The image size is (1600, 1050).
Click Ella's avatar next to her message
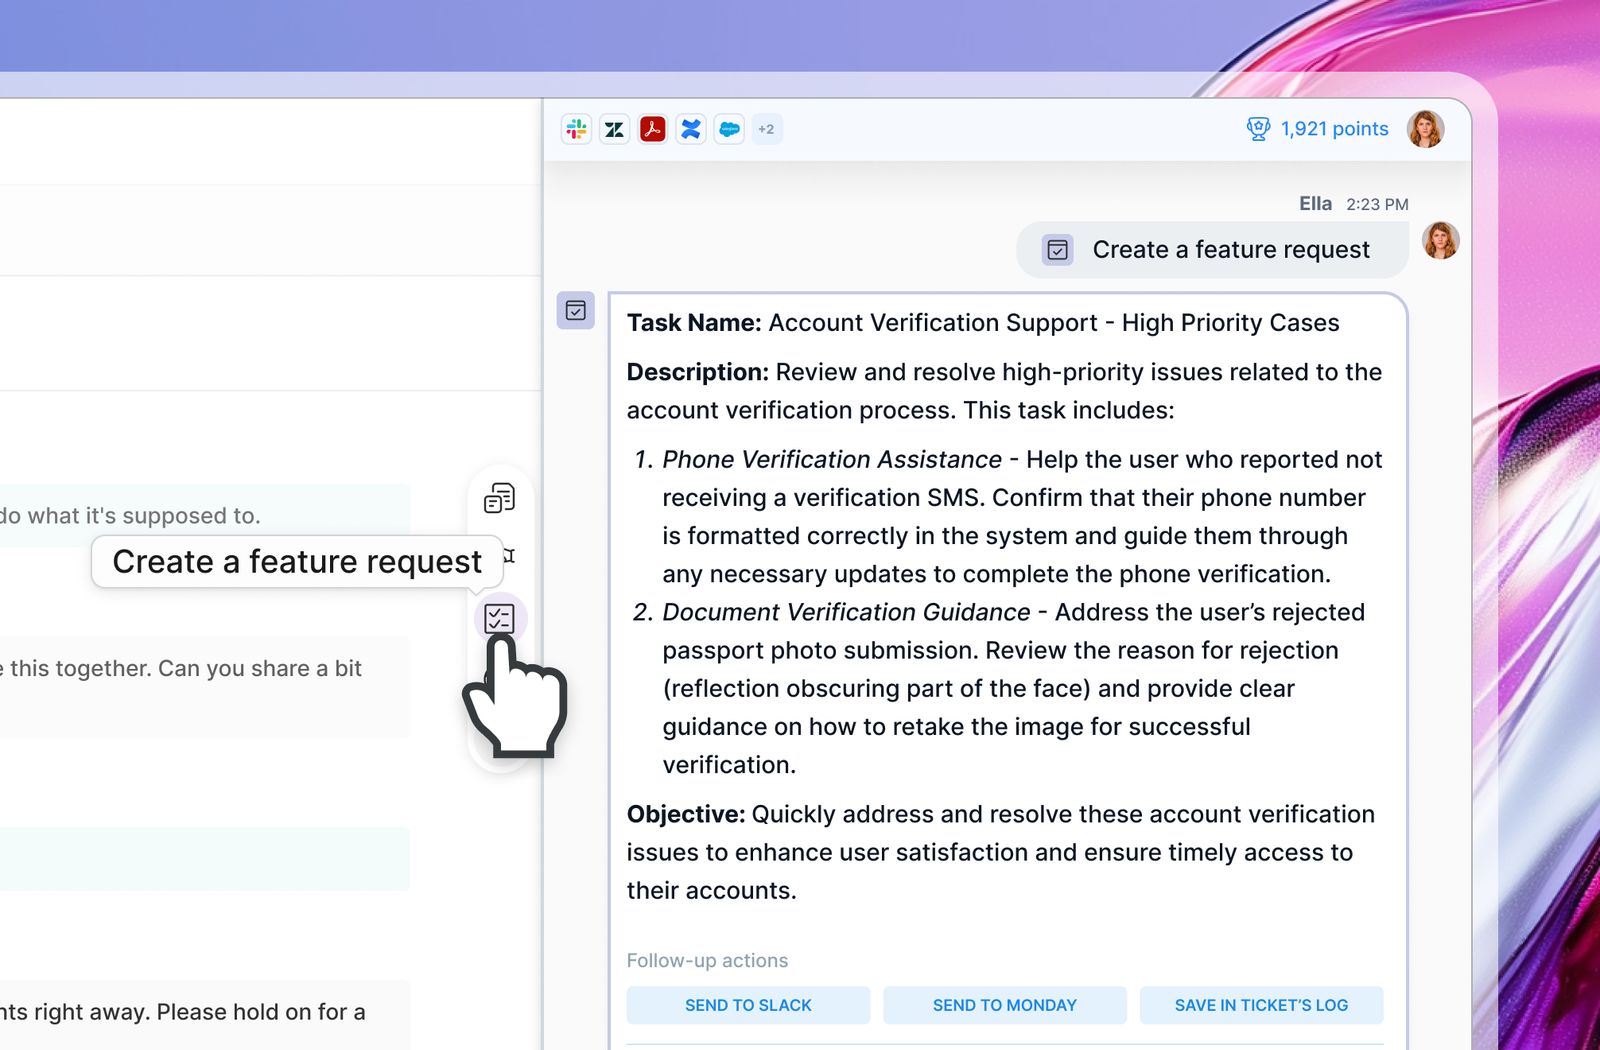[1441, 241]
